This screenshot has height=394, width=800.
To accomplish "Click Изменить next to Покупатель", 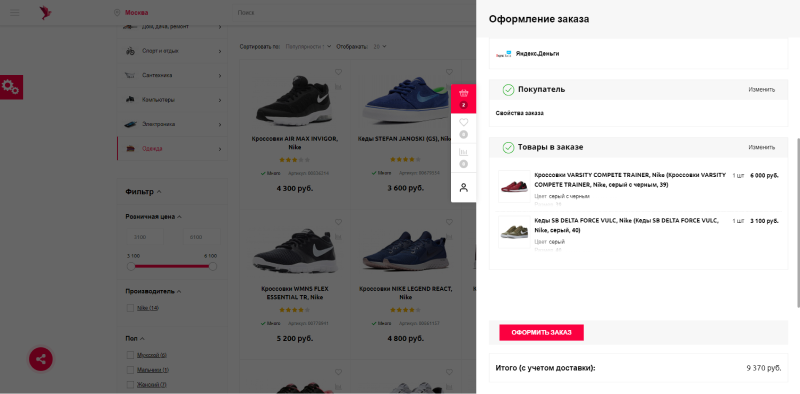I will coord(762,89).
